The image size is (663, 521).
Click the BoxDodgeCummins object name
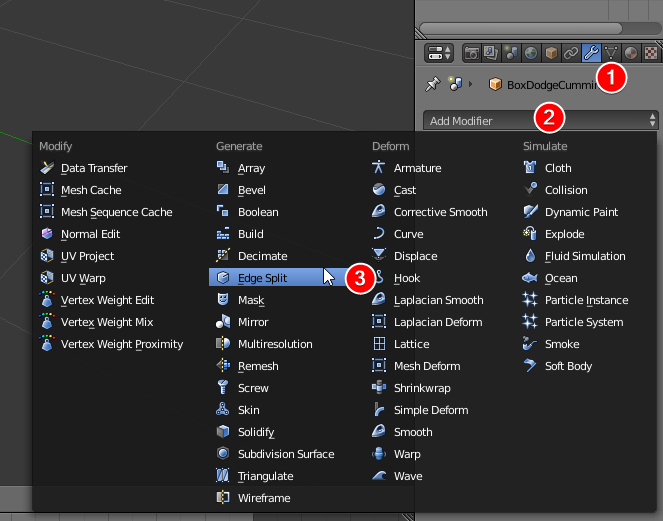pyautogui.click(x=552, y=85)
